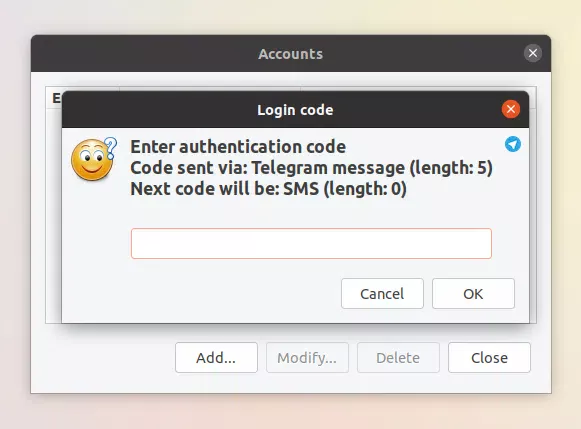Viewport: 581px width, 429px height.
Task: Cancel the login code prompt
Action: pyautogui.click(x=382, y=293)
